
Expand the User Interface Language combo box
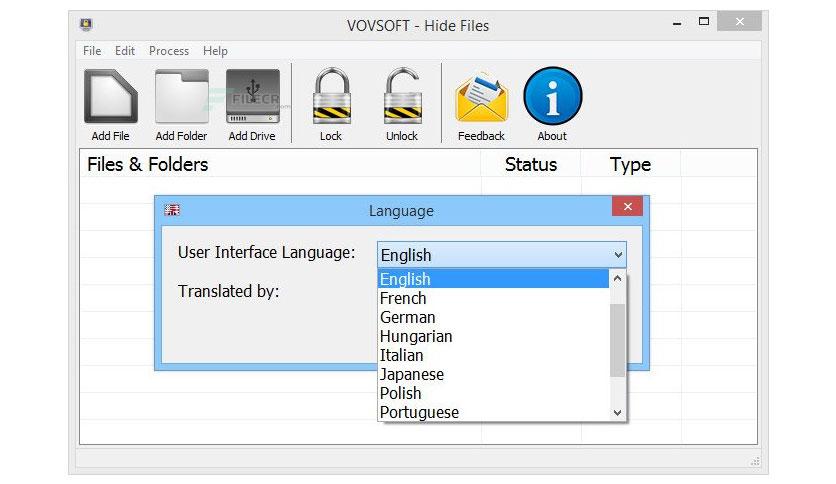pos(502,255)
